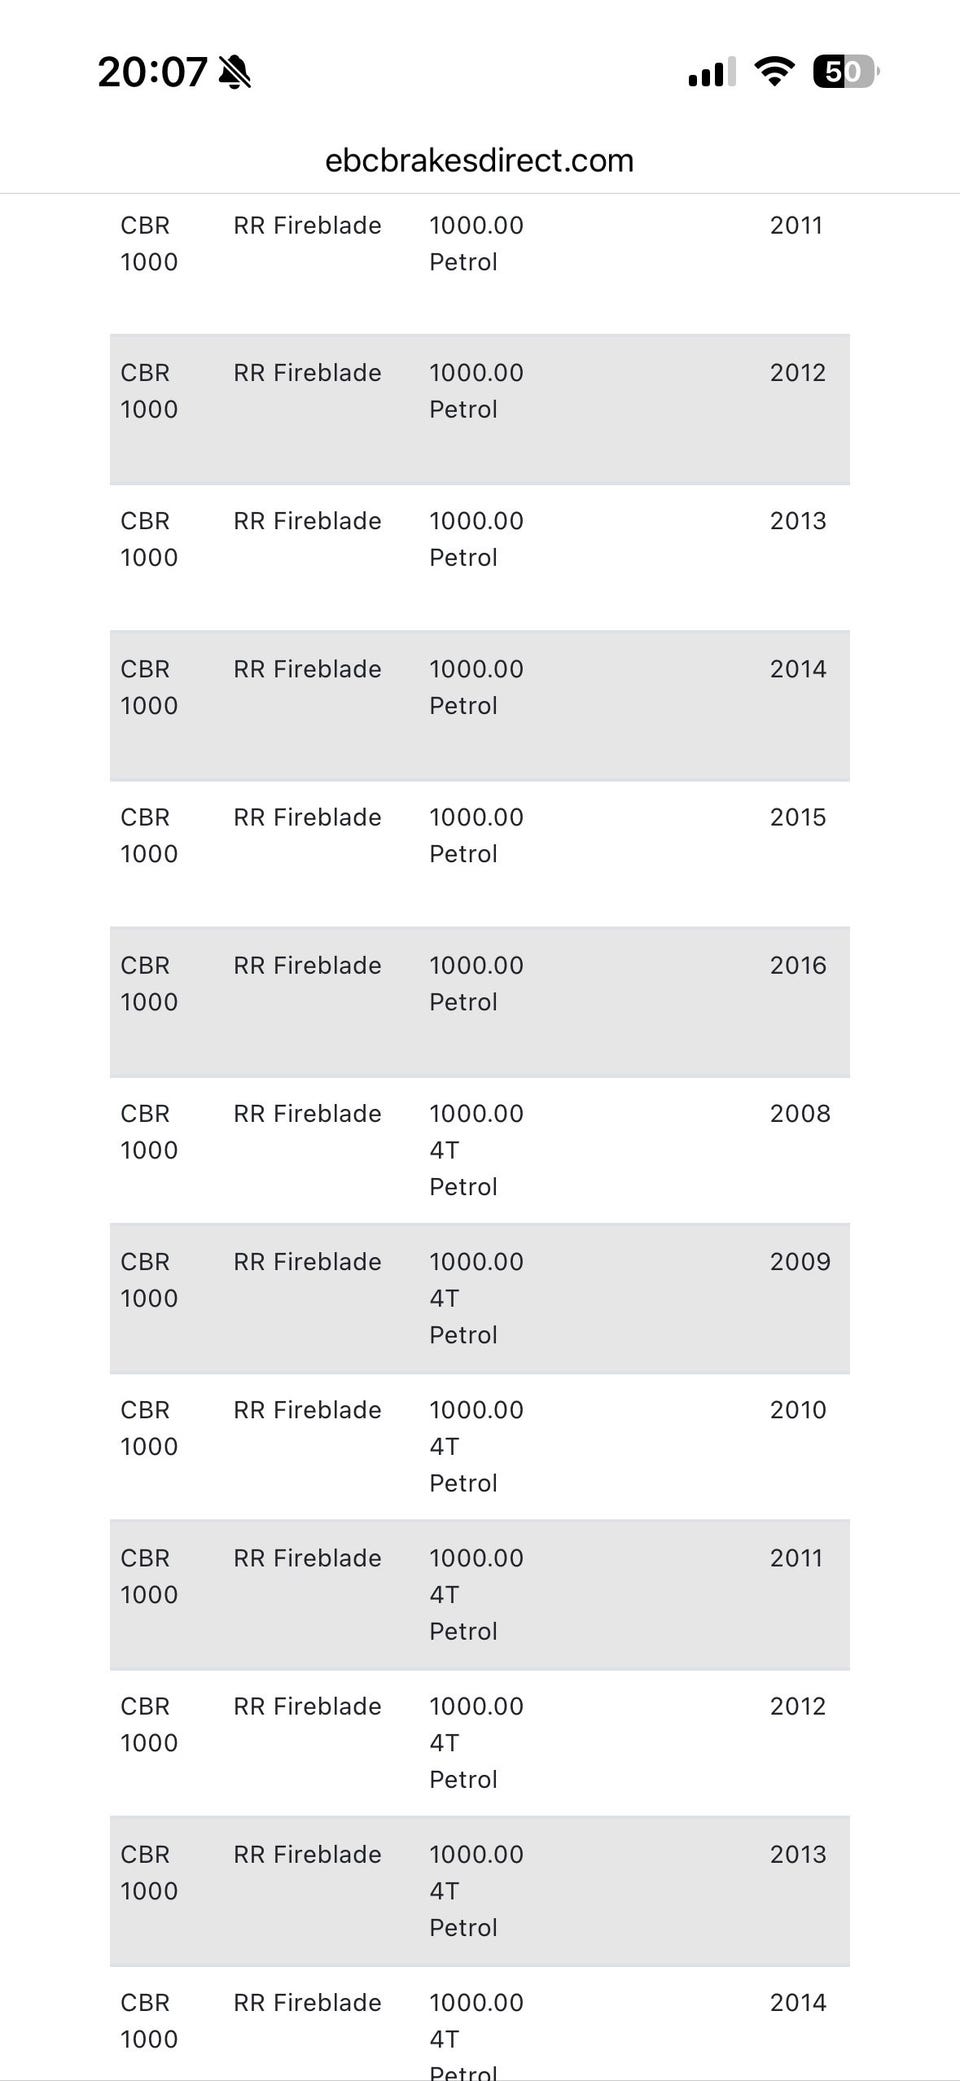This screenshot has width=960, height=2081.
Task: Tap the Wi-Fi status icon
Action: (x=774, y=71)
